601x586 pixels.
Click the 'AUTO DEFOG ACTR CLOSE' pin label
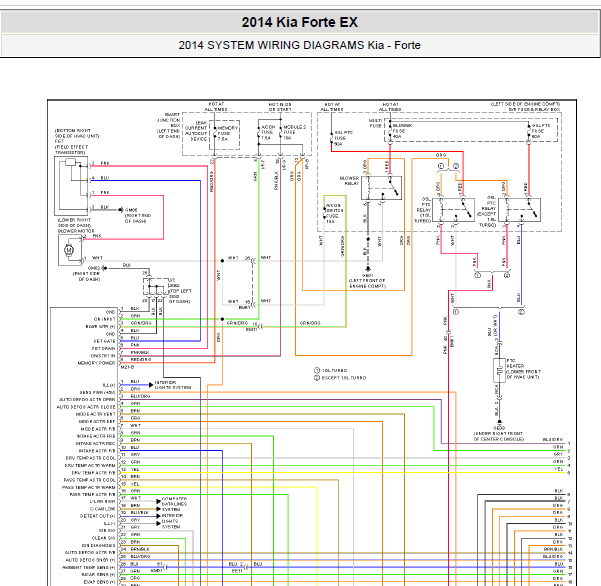point(85,407)
